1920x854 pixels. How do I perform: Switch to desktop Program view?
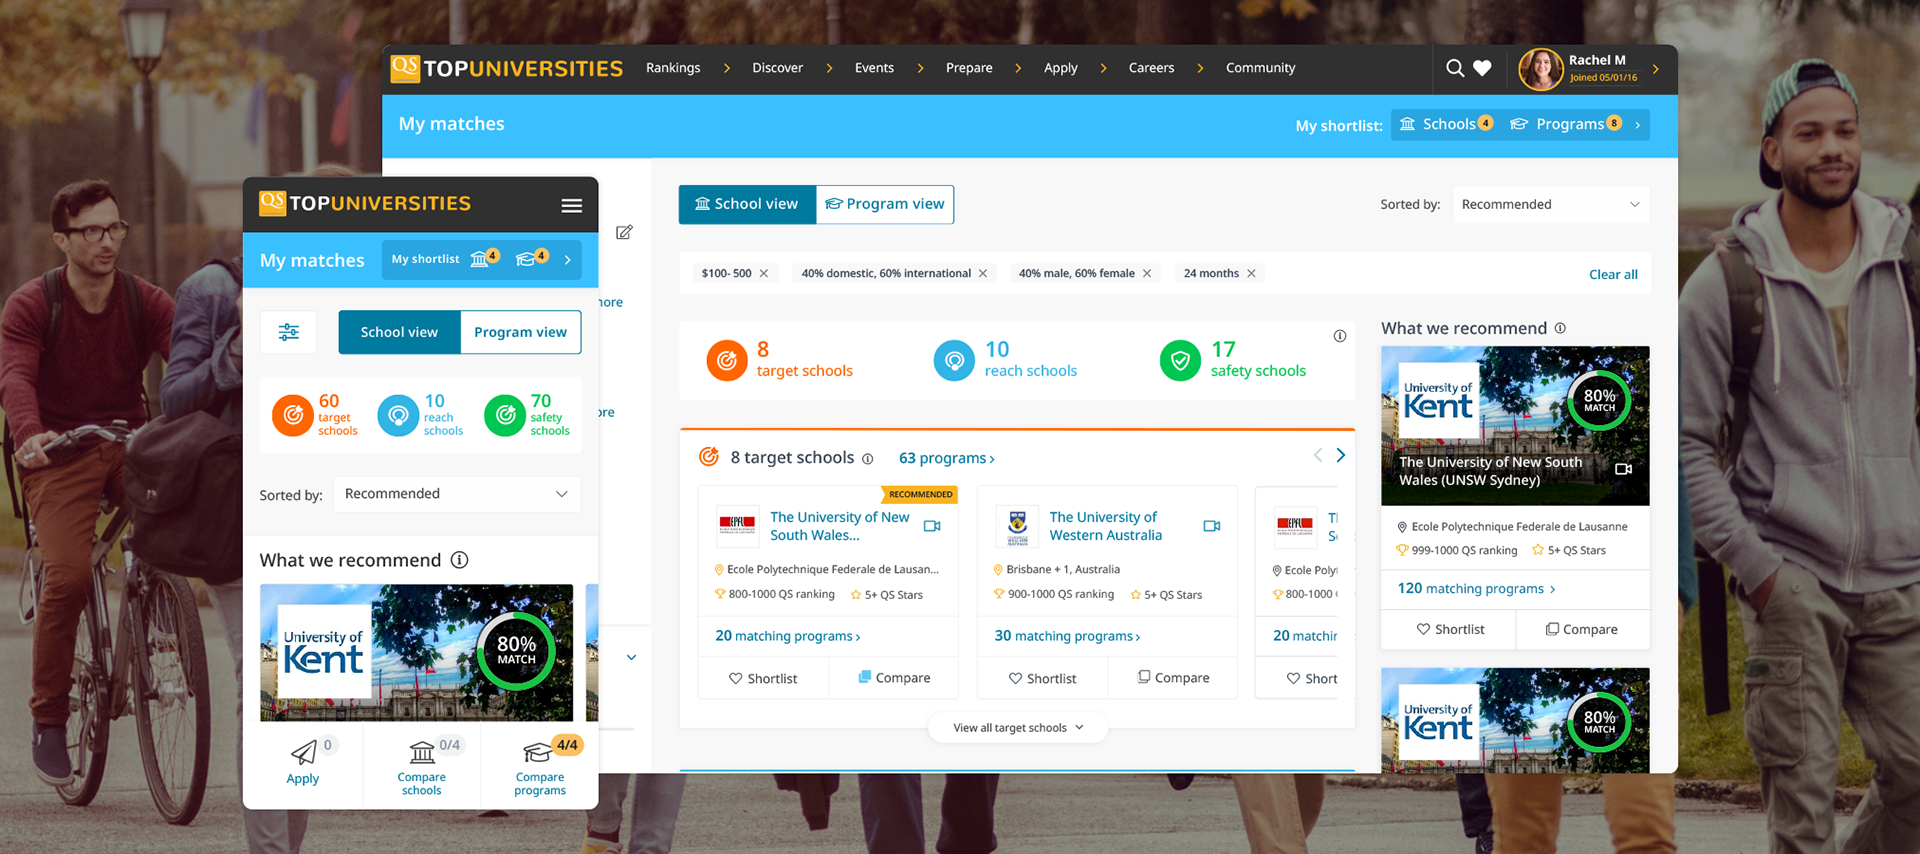coord(885,204)
